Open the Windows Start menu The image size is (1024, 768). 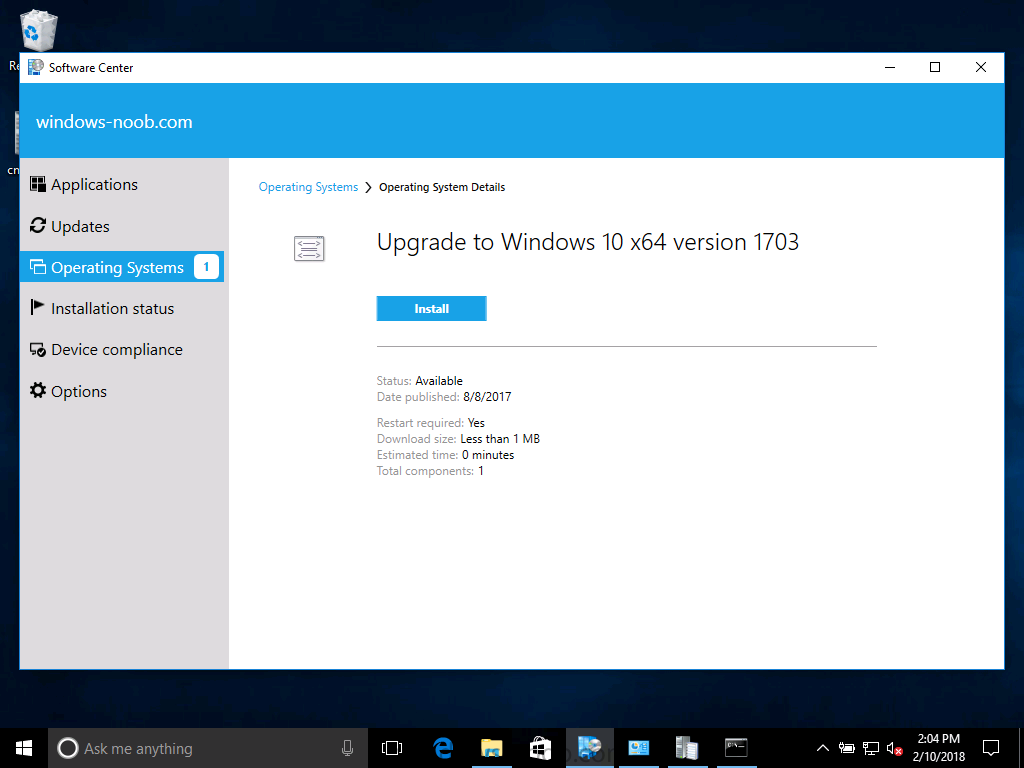click(x=24, y=748)
